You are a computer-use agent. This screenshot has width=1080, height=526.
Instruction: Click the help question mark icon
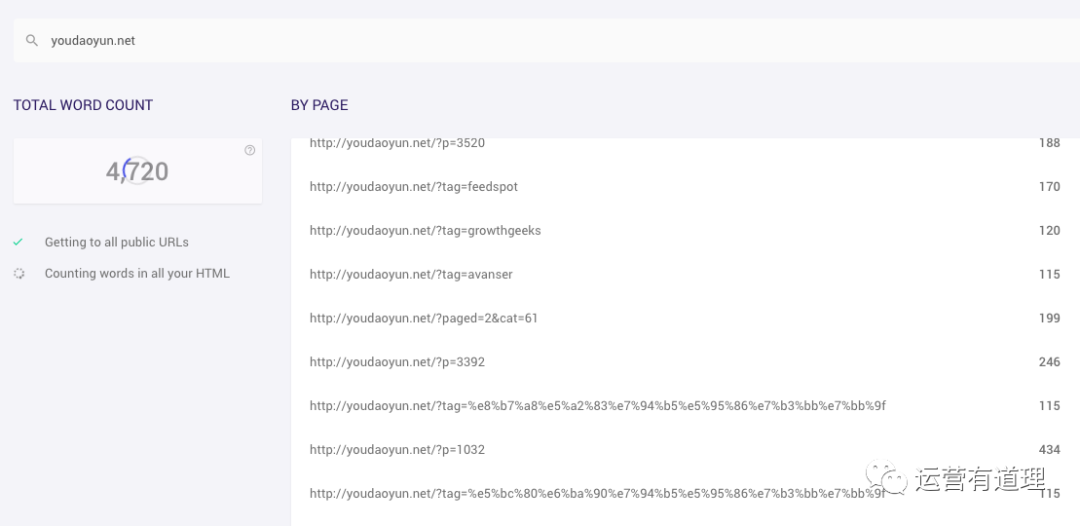(249, 150)
